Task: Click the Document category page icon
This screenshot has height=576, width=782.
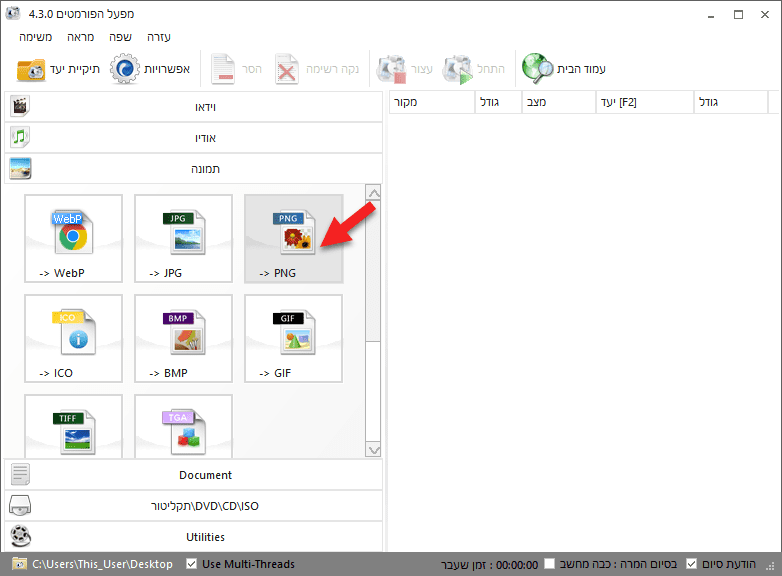Action: coord(20,474)
